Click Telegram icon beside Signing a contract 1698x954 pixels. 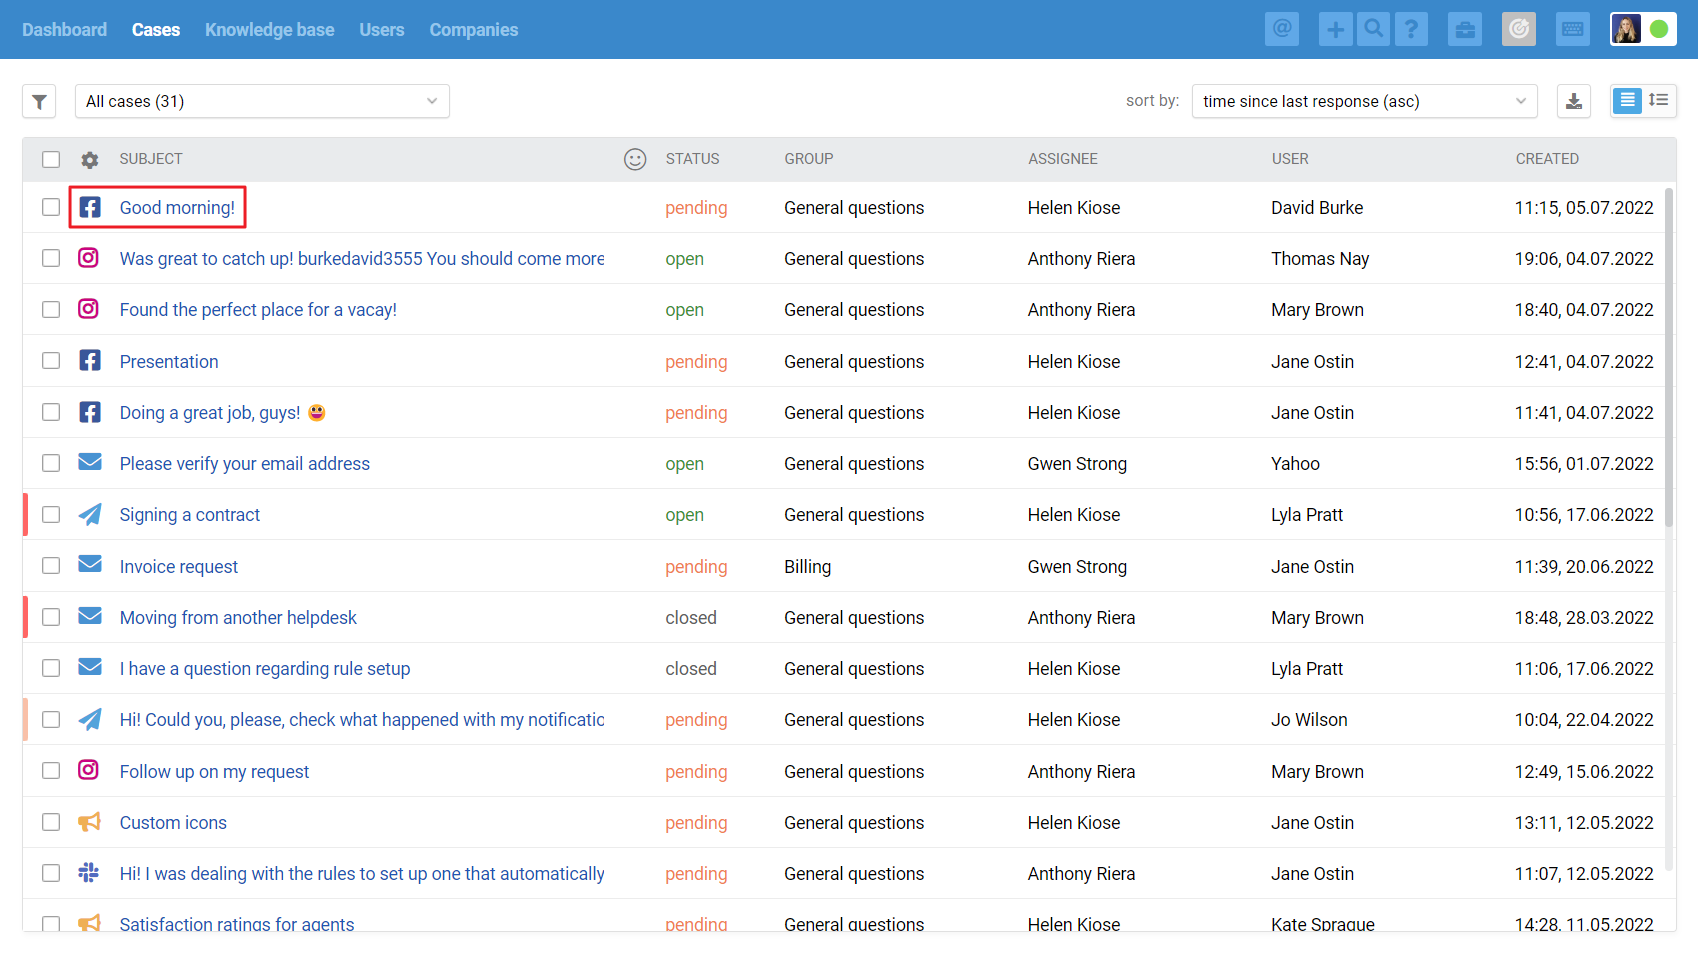click(x=90, y=514)
